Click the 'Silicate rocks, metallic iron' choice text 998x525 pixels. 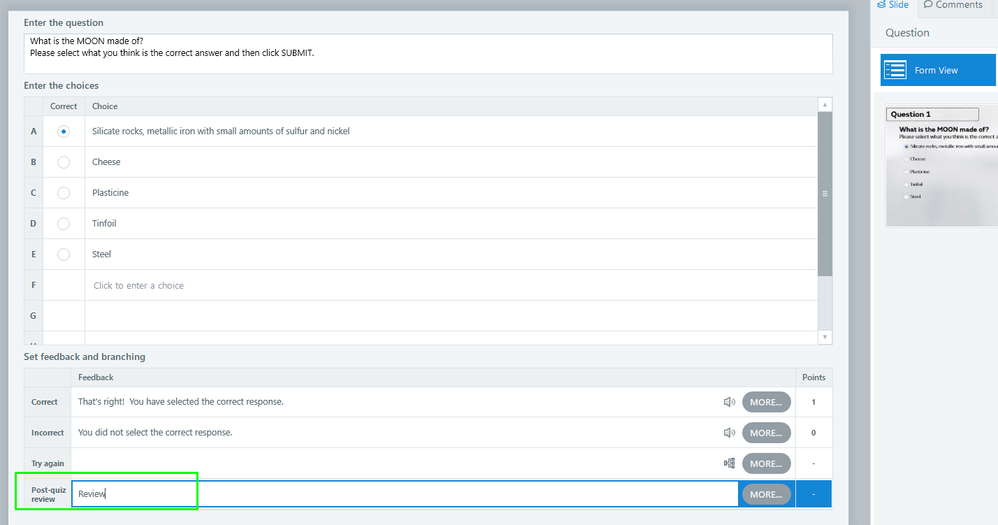(x=221, y=131)
